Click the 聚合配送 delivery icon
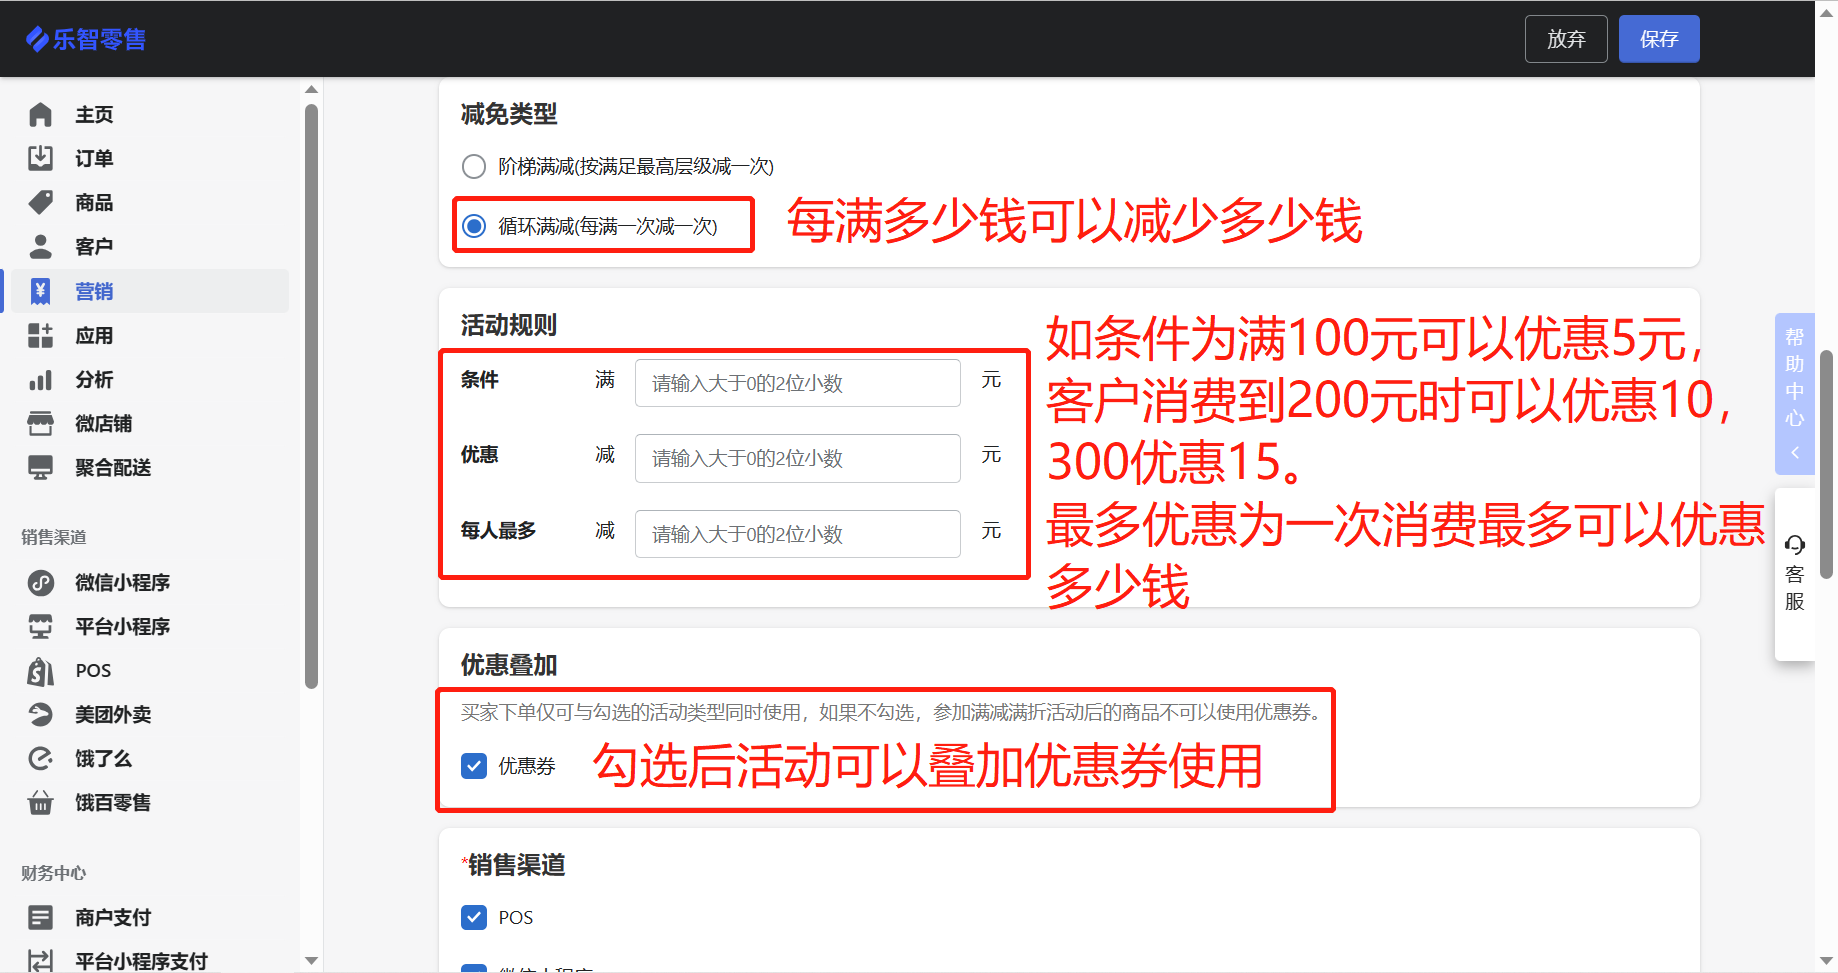The width and height of the screenshot is (1838, 973). point(40,468)
